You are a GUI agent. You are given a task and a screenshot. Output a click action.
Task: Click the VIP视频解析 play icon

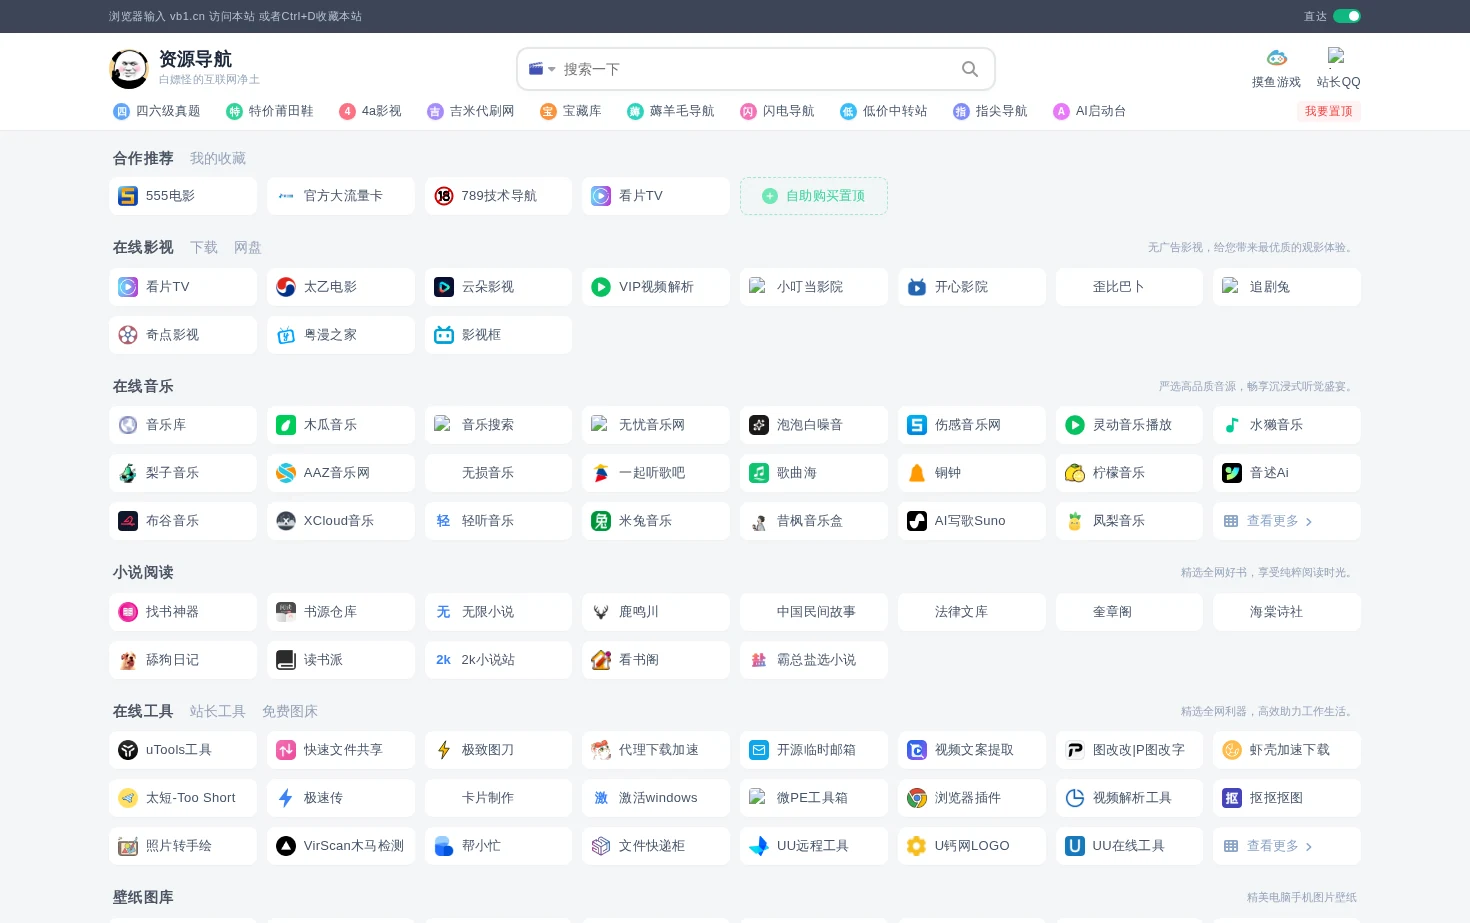click(601, 287)
